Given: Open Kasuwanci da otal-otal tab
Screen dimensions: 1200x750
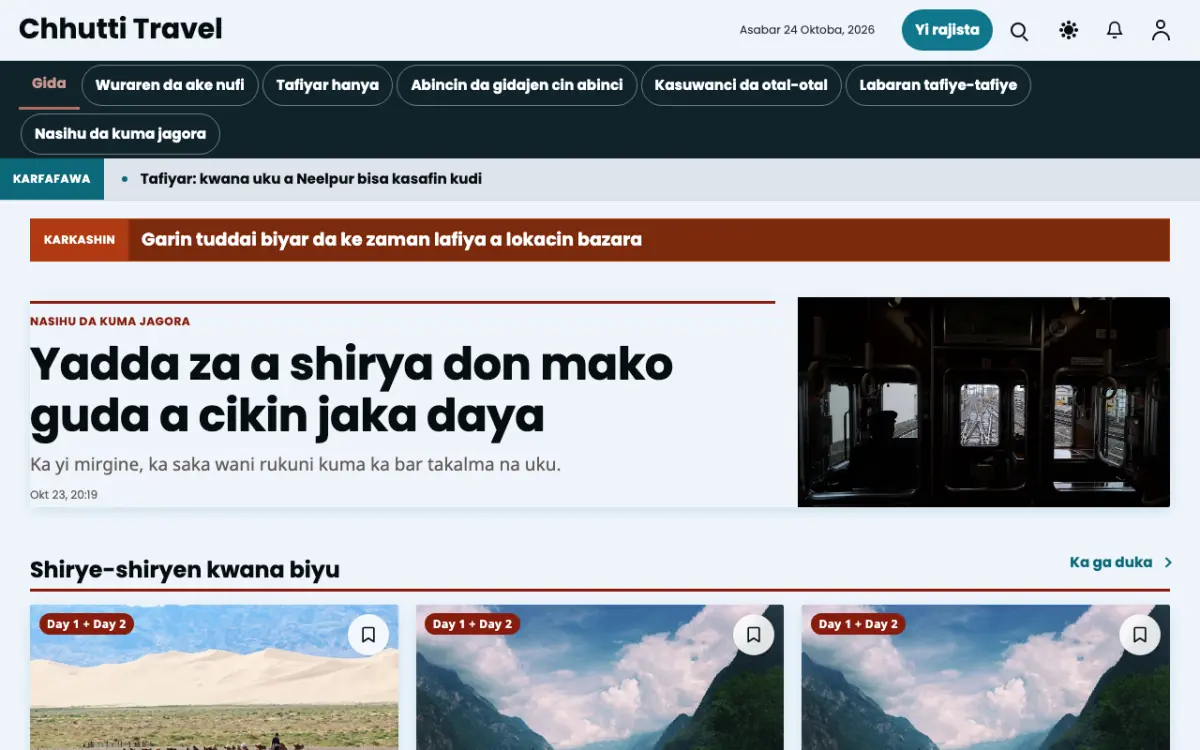Looking at the screenshot, I should (x=741, y=85).
